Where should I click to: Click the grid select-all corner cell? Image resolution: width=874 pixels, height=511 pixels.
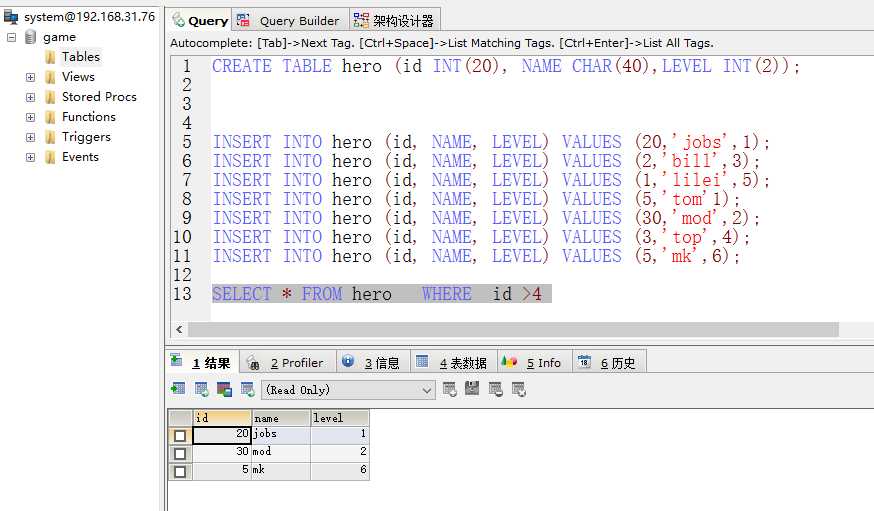click(180, 417)
